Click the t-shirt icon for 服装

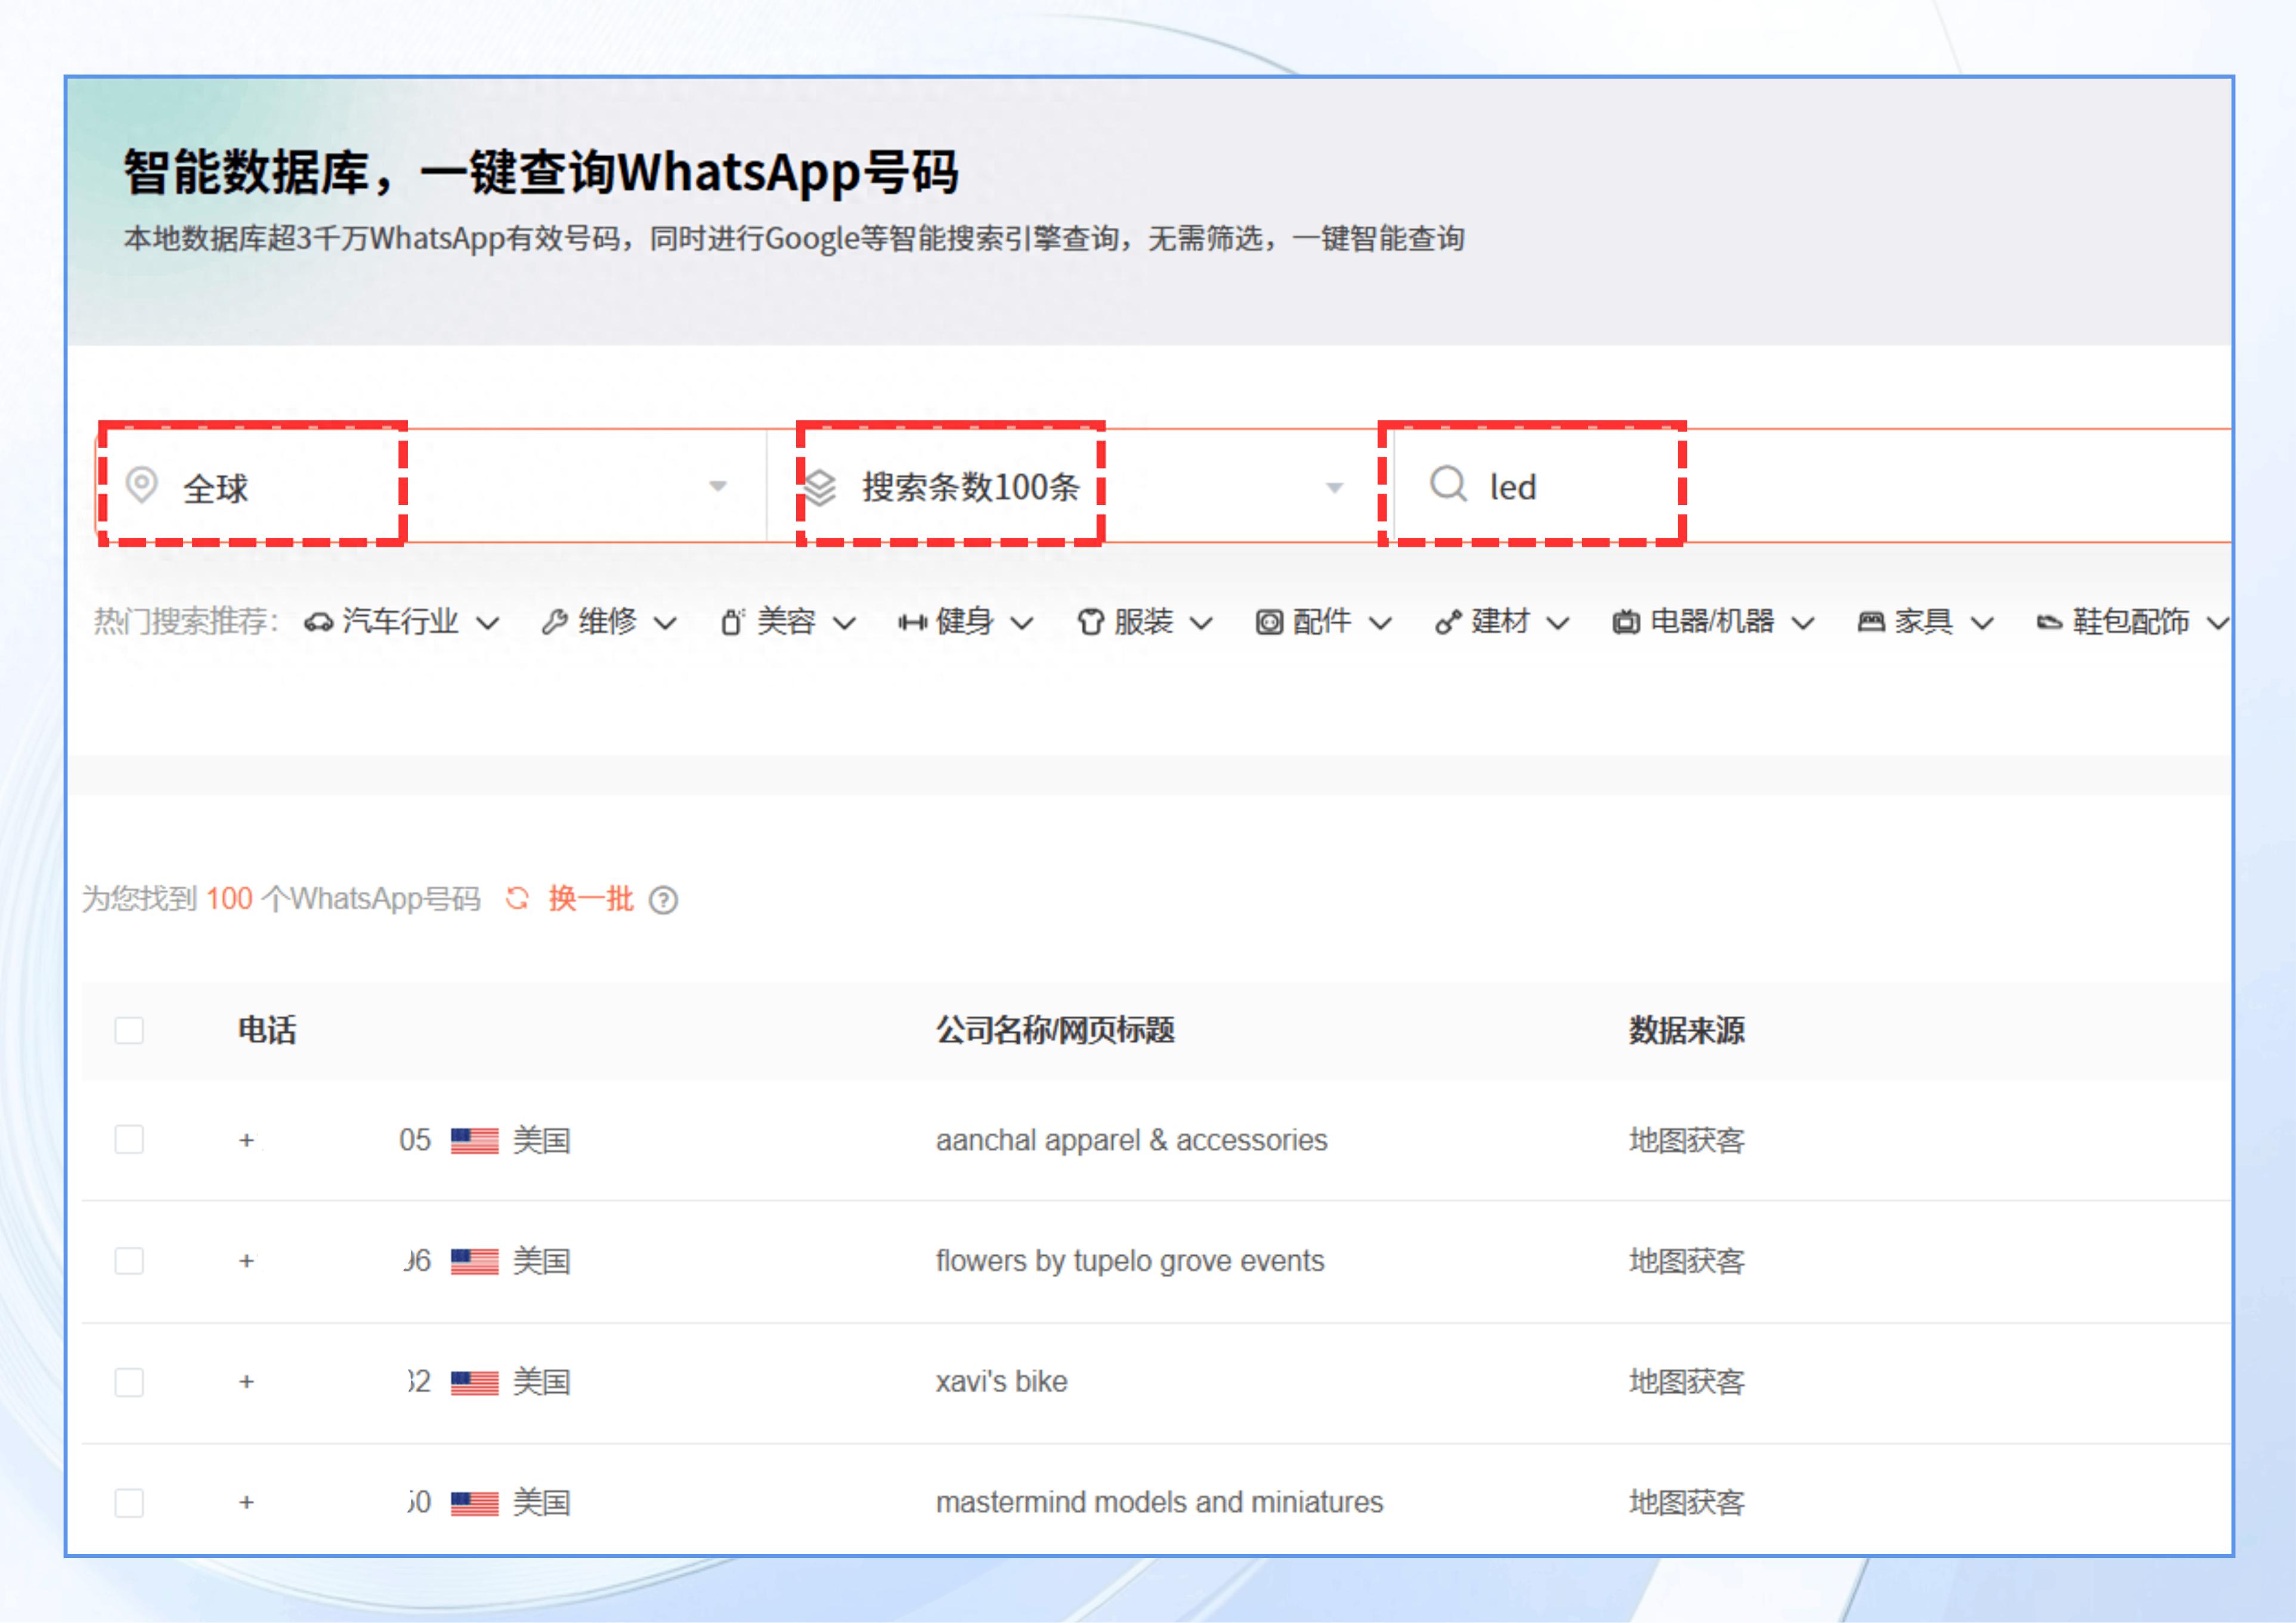coord(1090,622)
